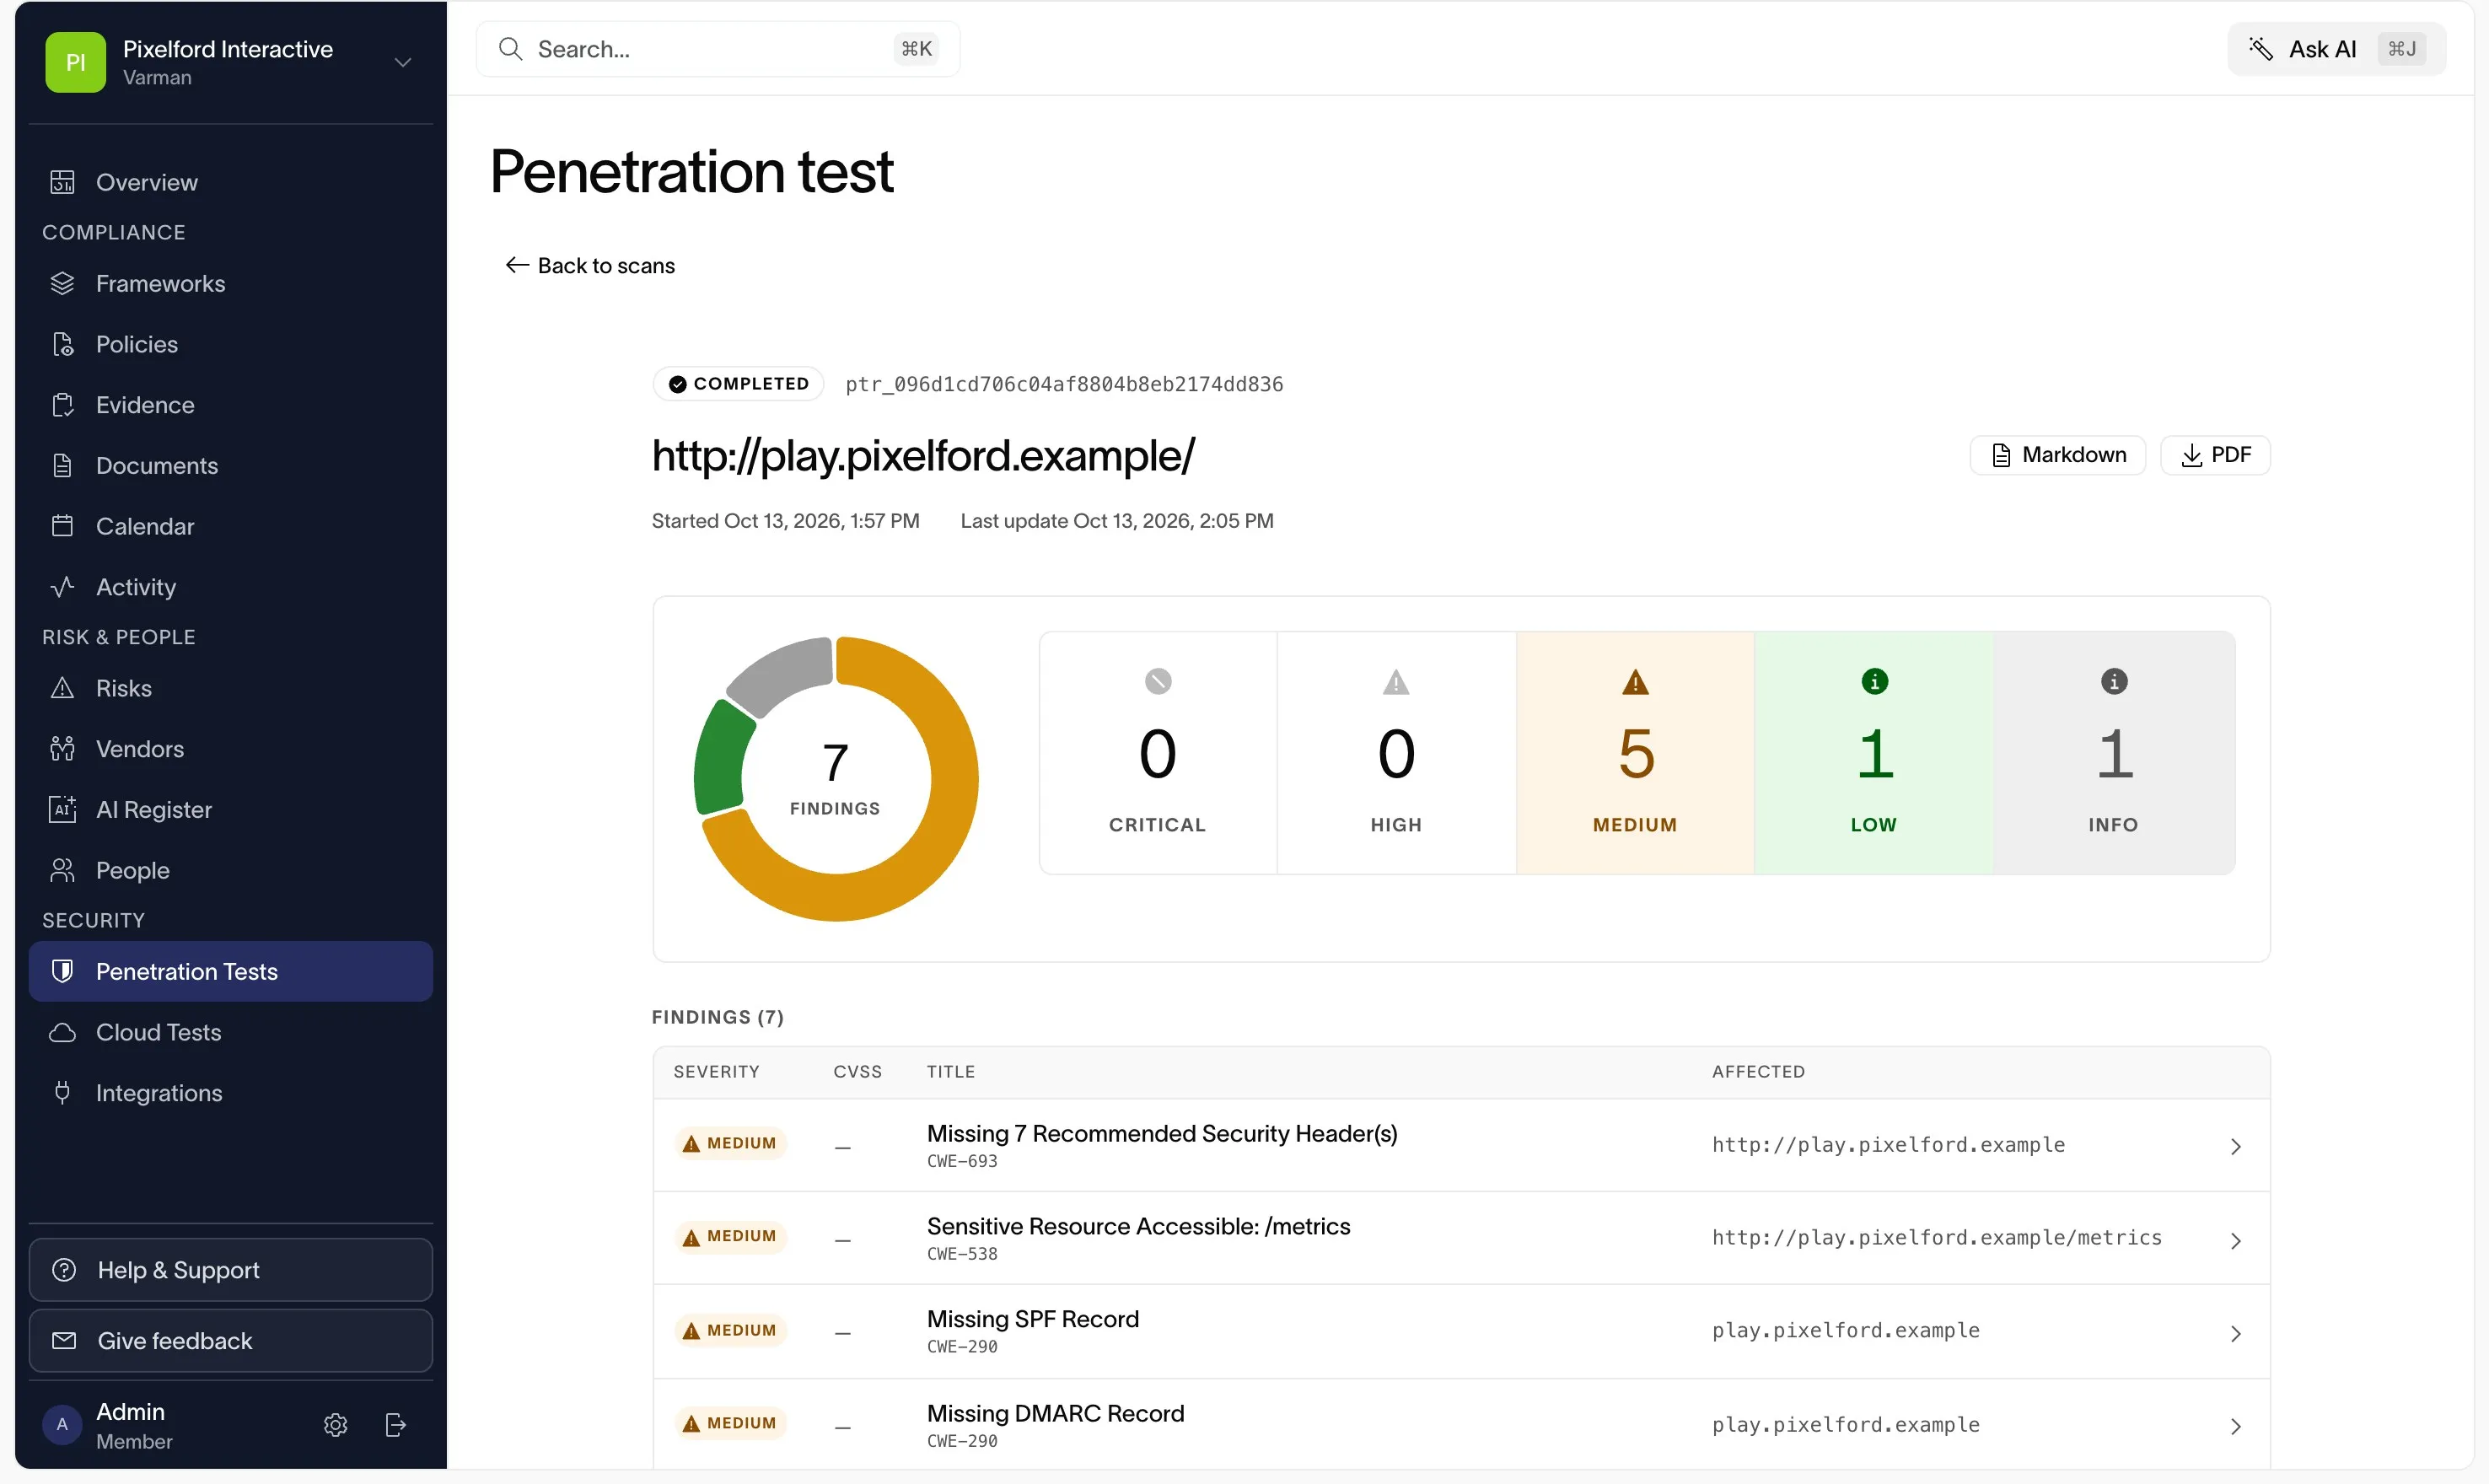Expand chevron for /metrics finding row

[x=2236, y=1241]
